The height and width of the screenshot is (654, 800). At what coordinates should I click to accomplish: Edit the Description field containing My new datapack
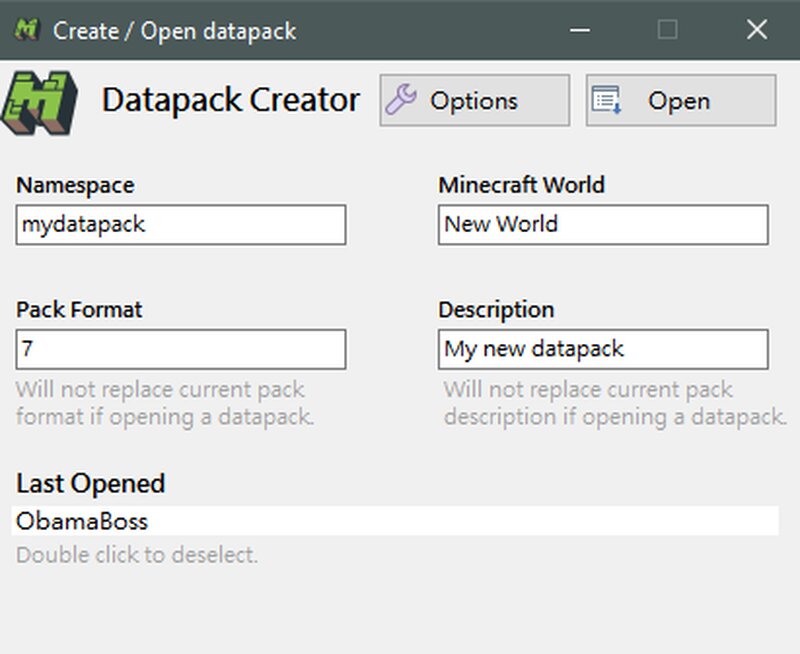pyautogui.click(x=603, y=349)
